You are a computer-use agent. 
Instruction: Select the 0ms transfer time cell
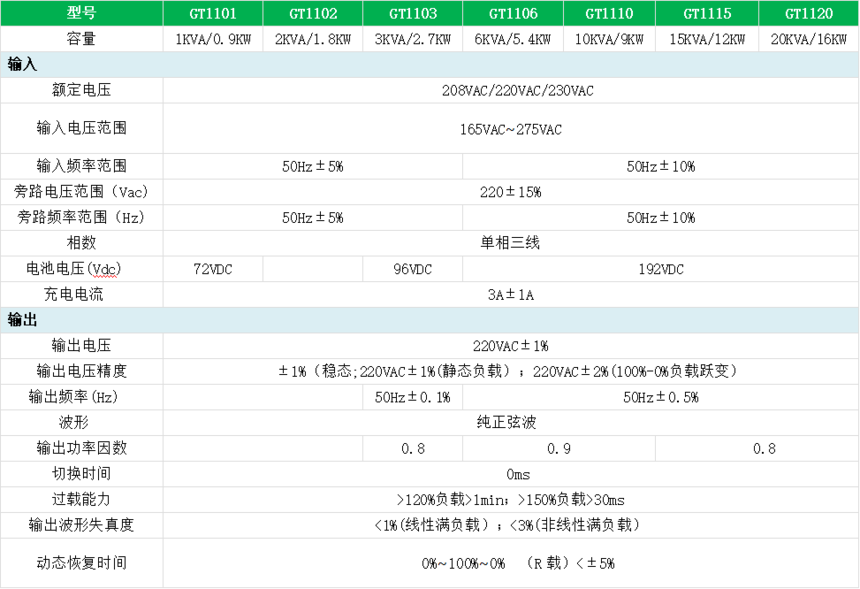point(510,474)
